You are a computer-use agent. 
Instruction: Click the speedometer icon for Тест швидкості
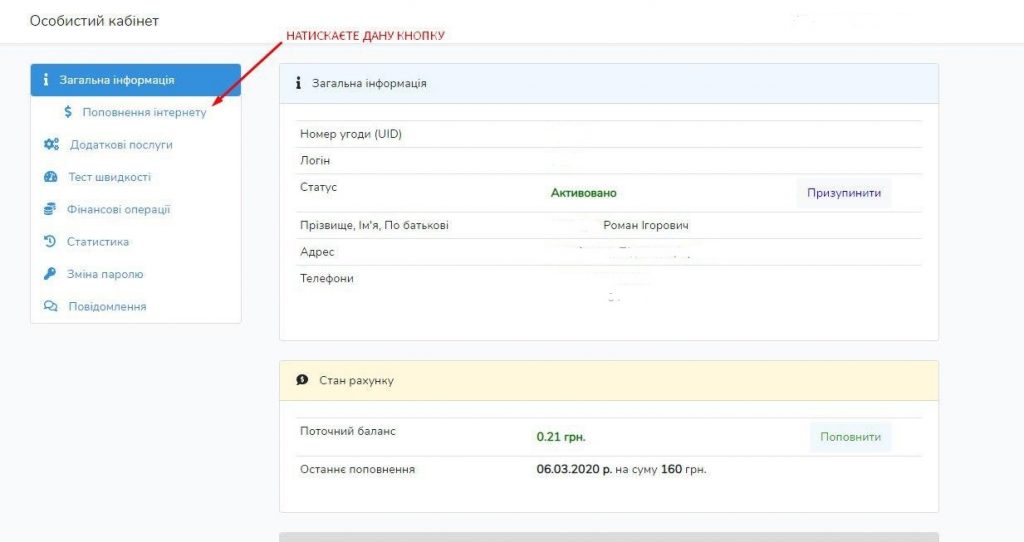[x=50, y=177]
